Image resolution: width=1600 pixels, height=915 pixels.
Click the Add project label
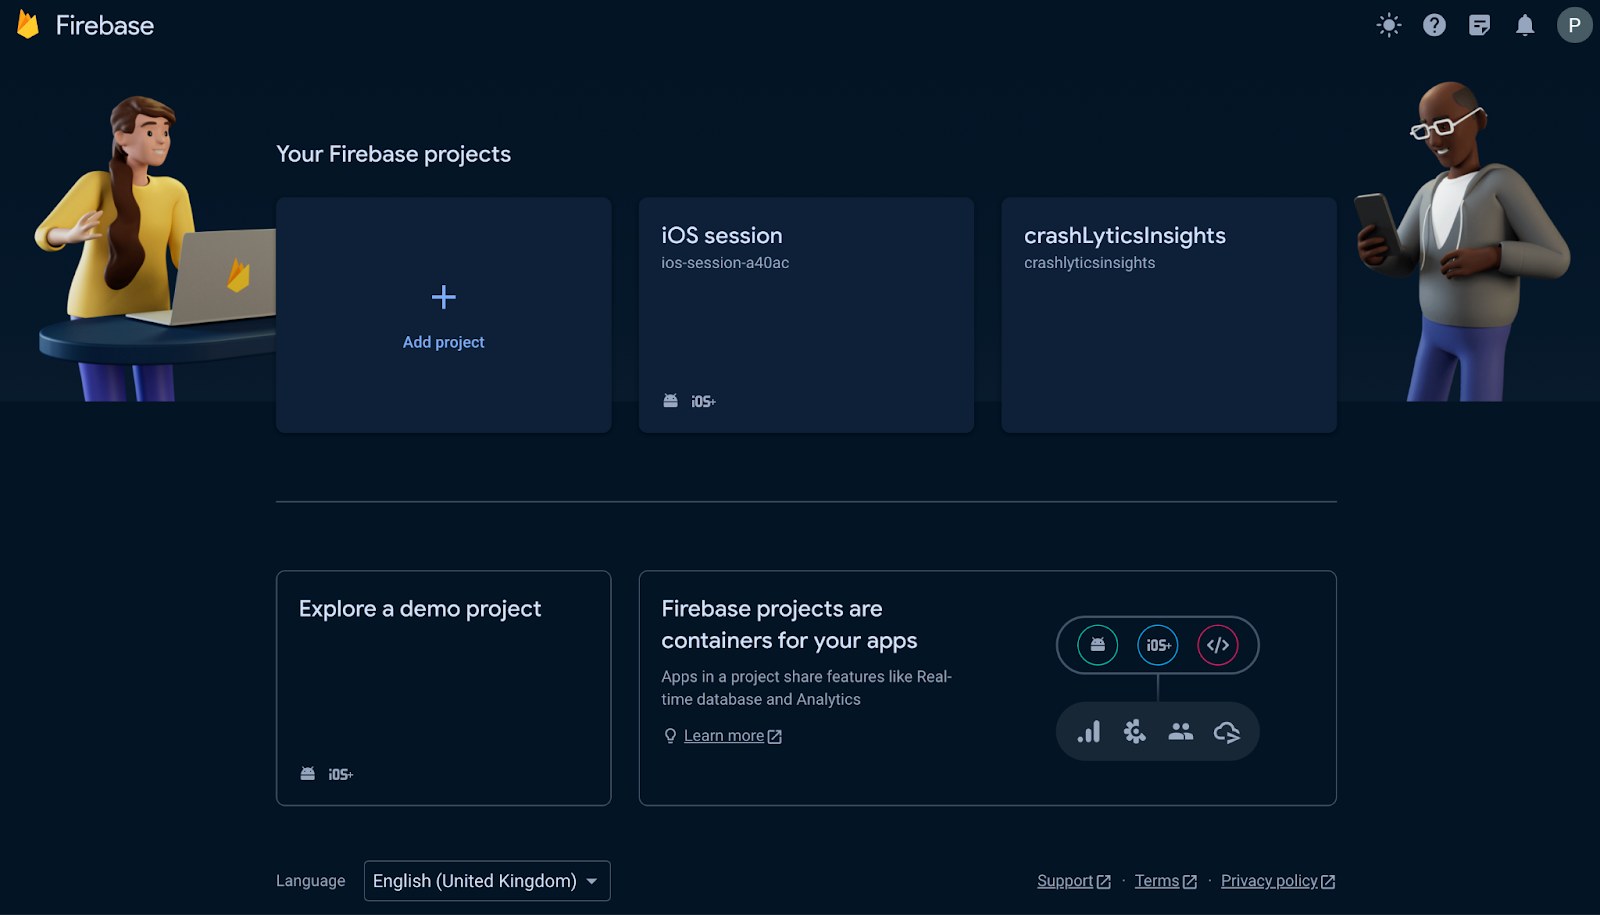pos(443,342)
